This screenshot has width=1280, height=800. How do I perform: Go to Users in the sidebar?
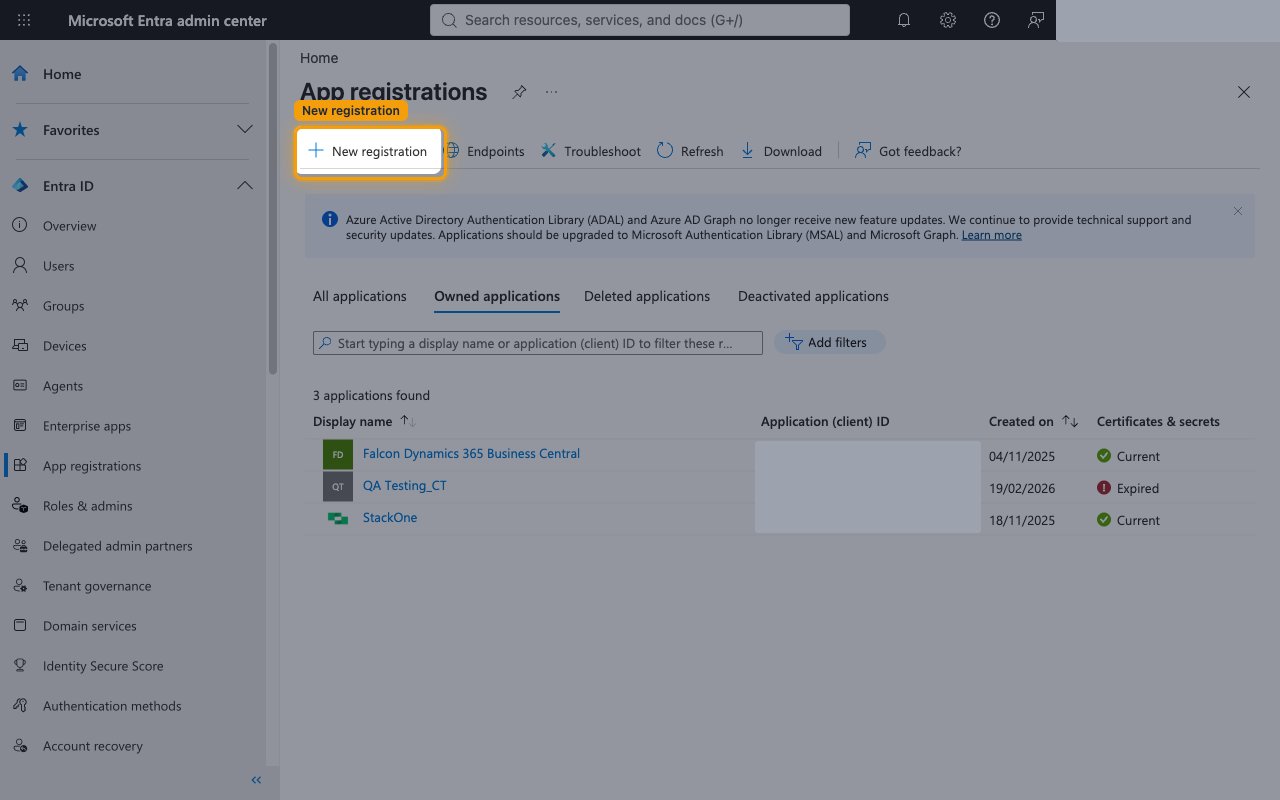pos(59,266)
